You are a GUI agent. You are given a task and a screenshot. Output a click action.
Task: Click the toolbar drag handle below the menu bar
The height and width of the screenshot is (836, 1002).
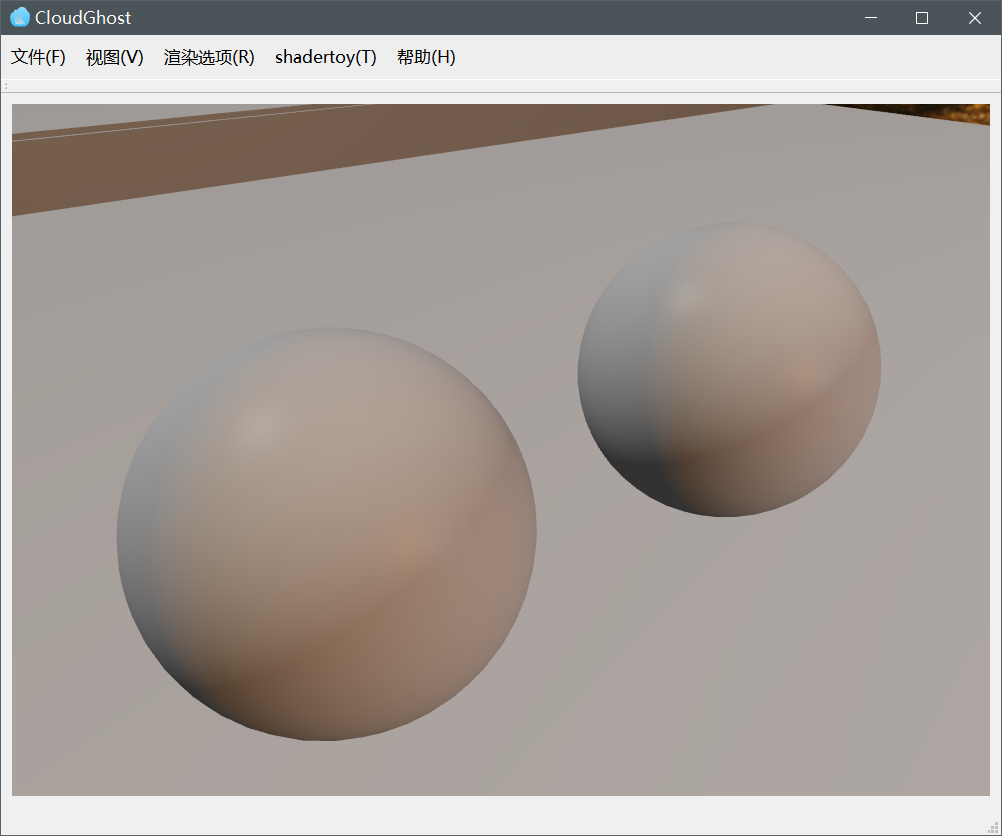coord(6,86)
